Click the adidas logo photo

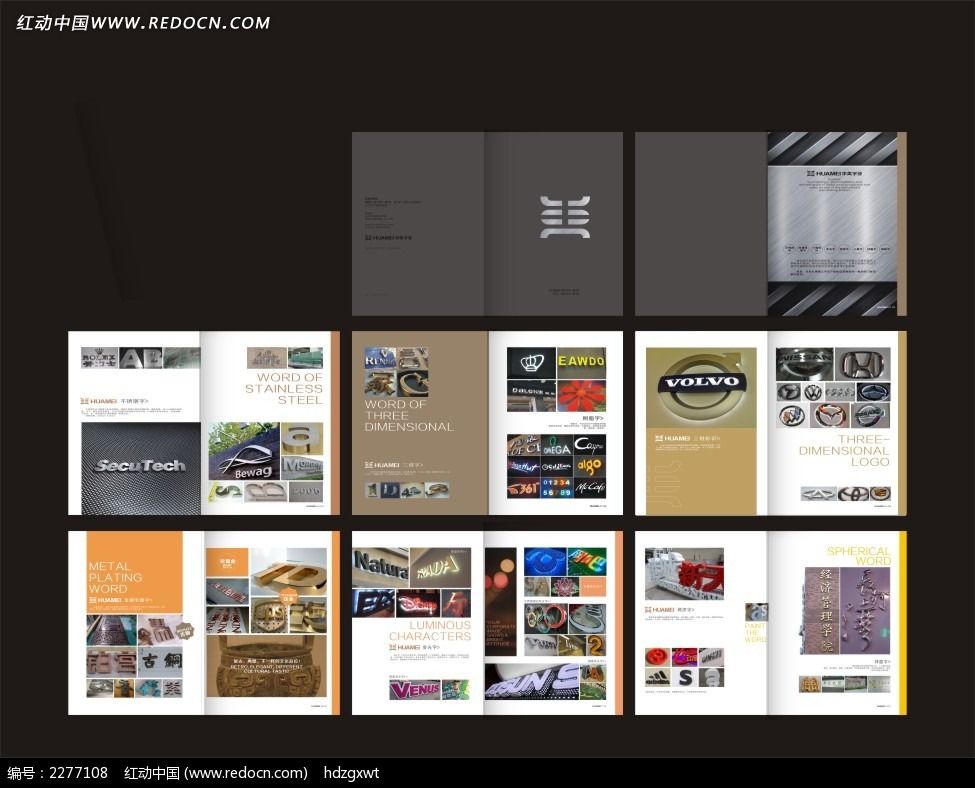coord(658,677)
